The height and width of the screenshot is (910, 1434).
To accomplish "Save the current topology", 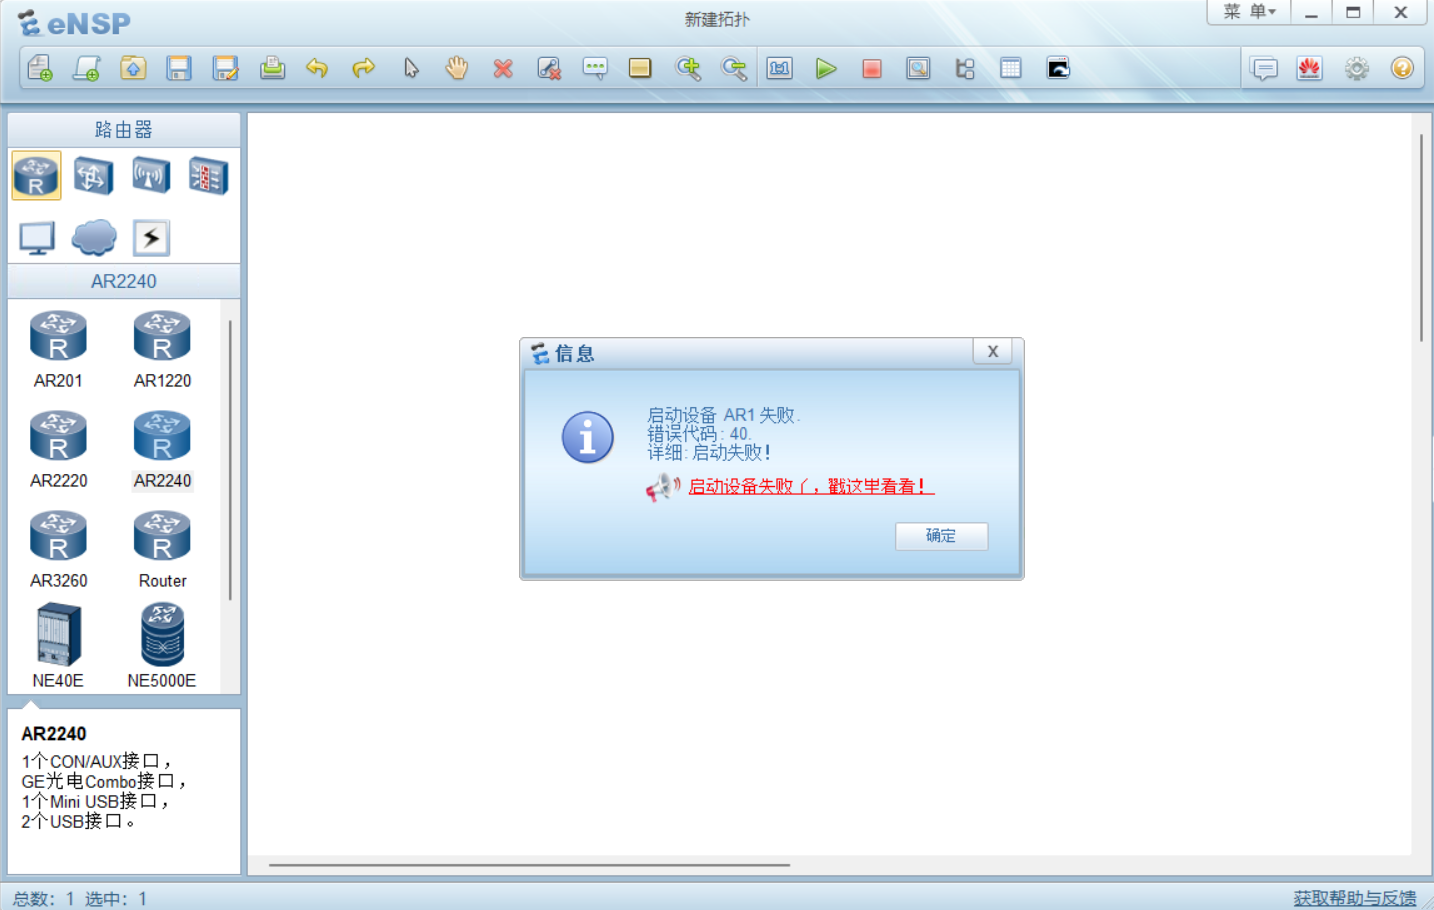I will [179, 68].
